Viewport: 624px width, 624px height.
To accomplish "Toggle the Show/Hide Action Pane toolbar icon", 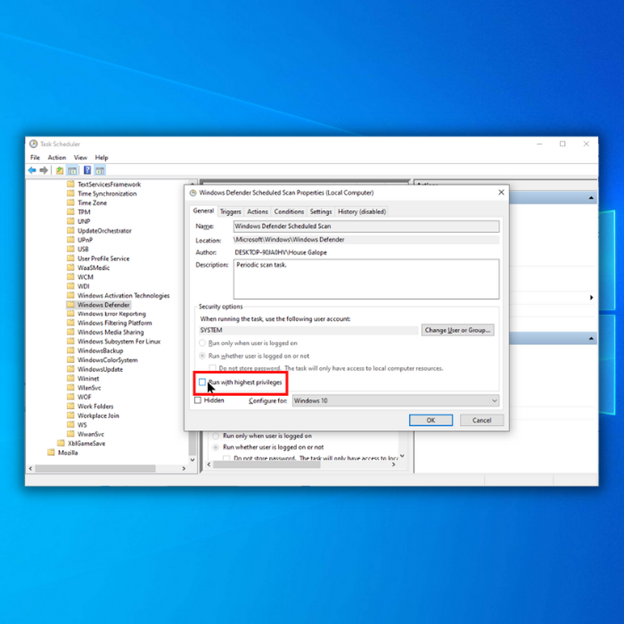I will pos(100,170).
